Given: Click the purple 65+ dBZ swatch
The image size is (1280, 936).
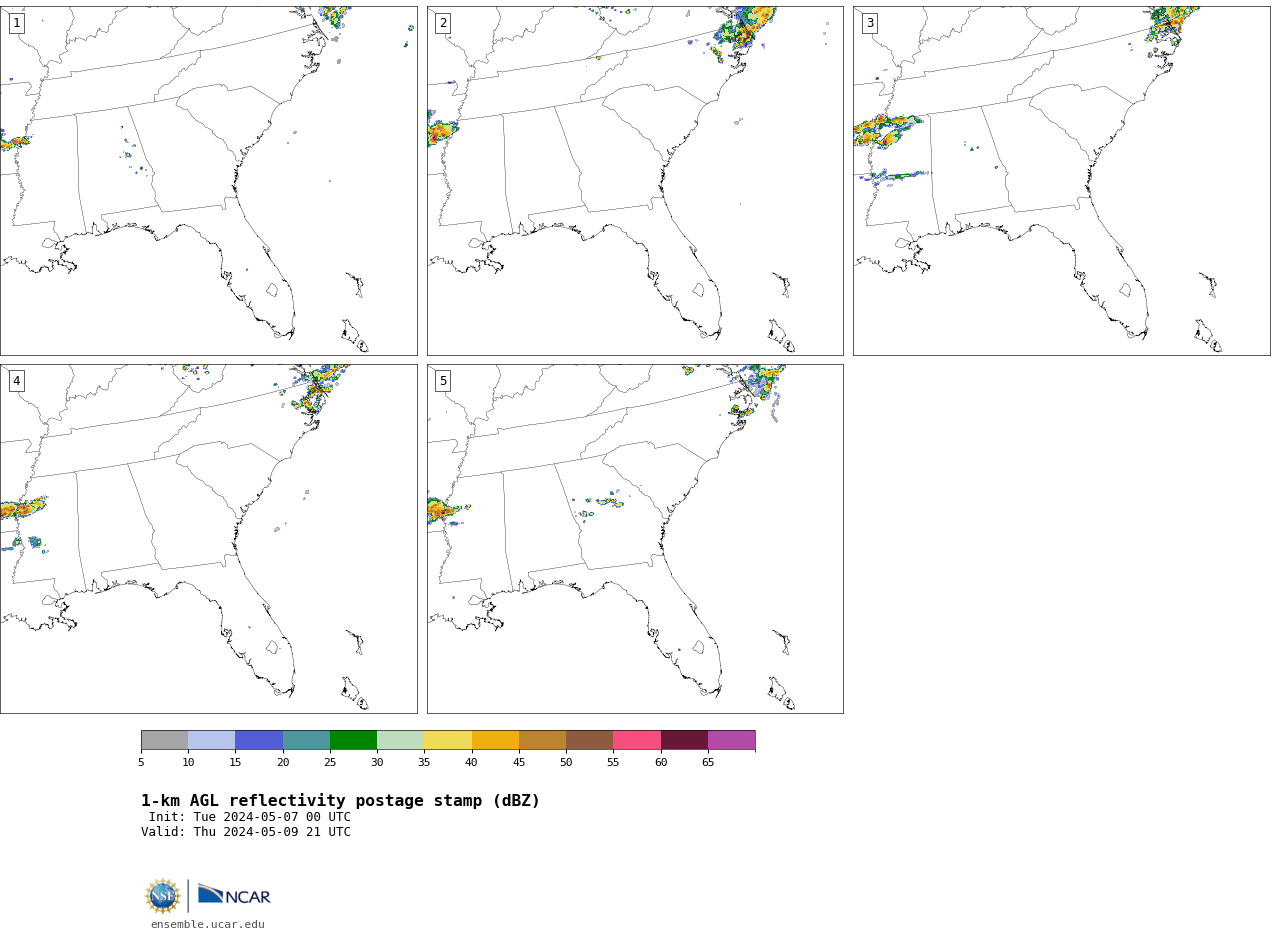Looking at the screenshot, I should (731, 740).
